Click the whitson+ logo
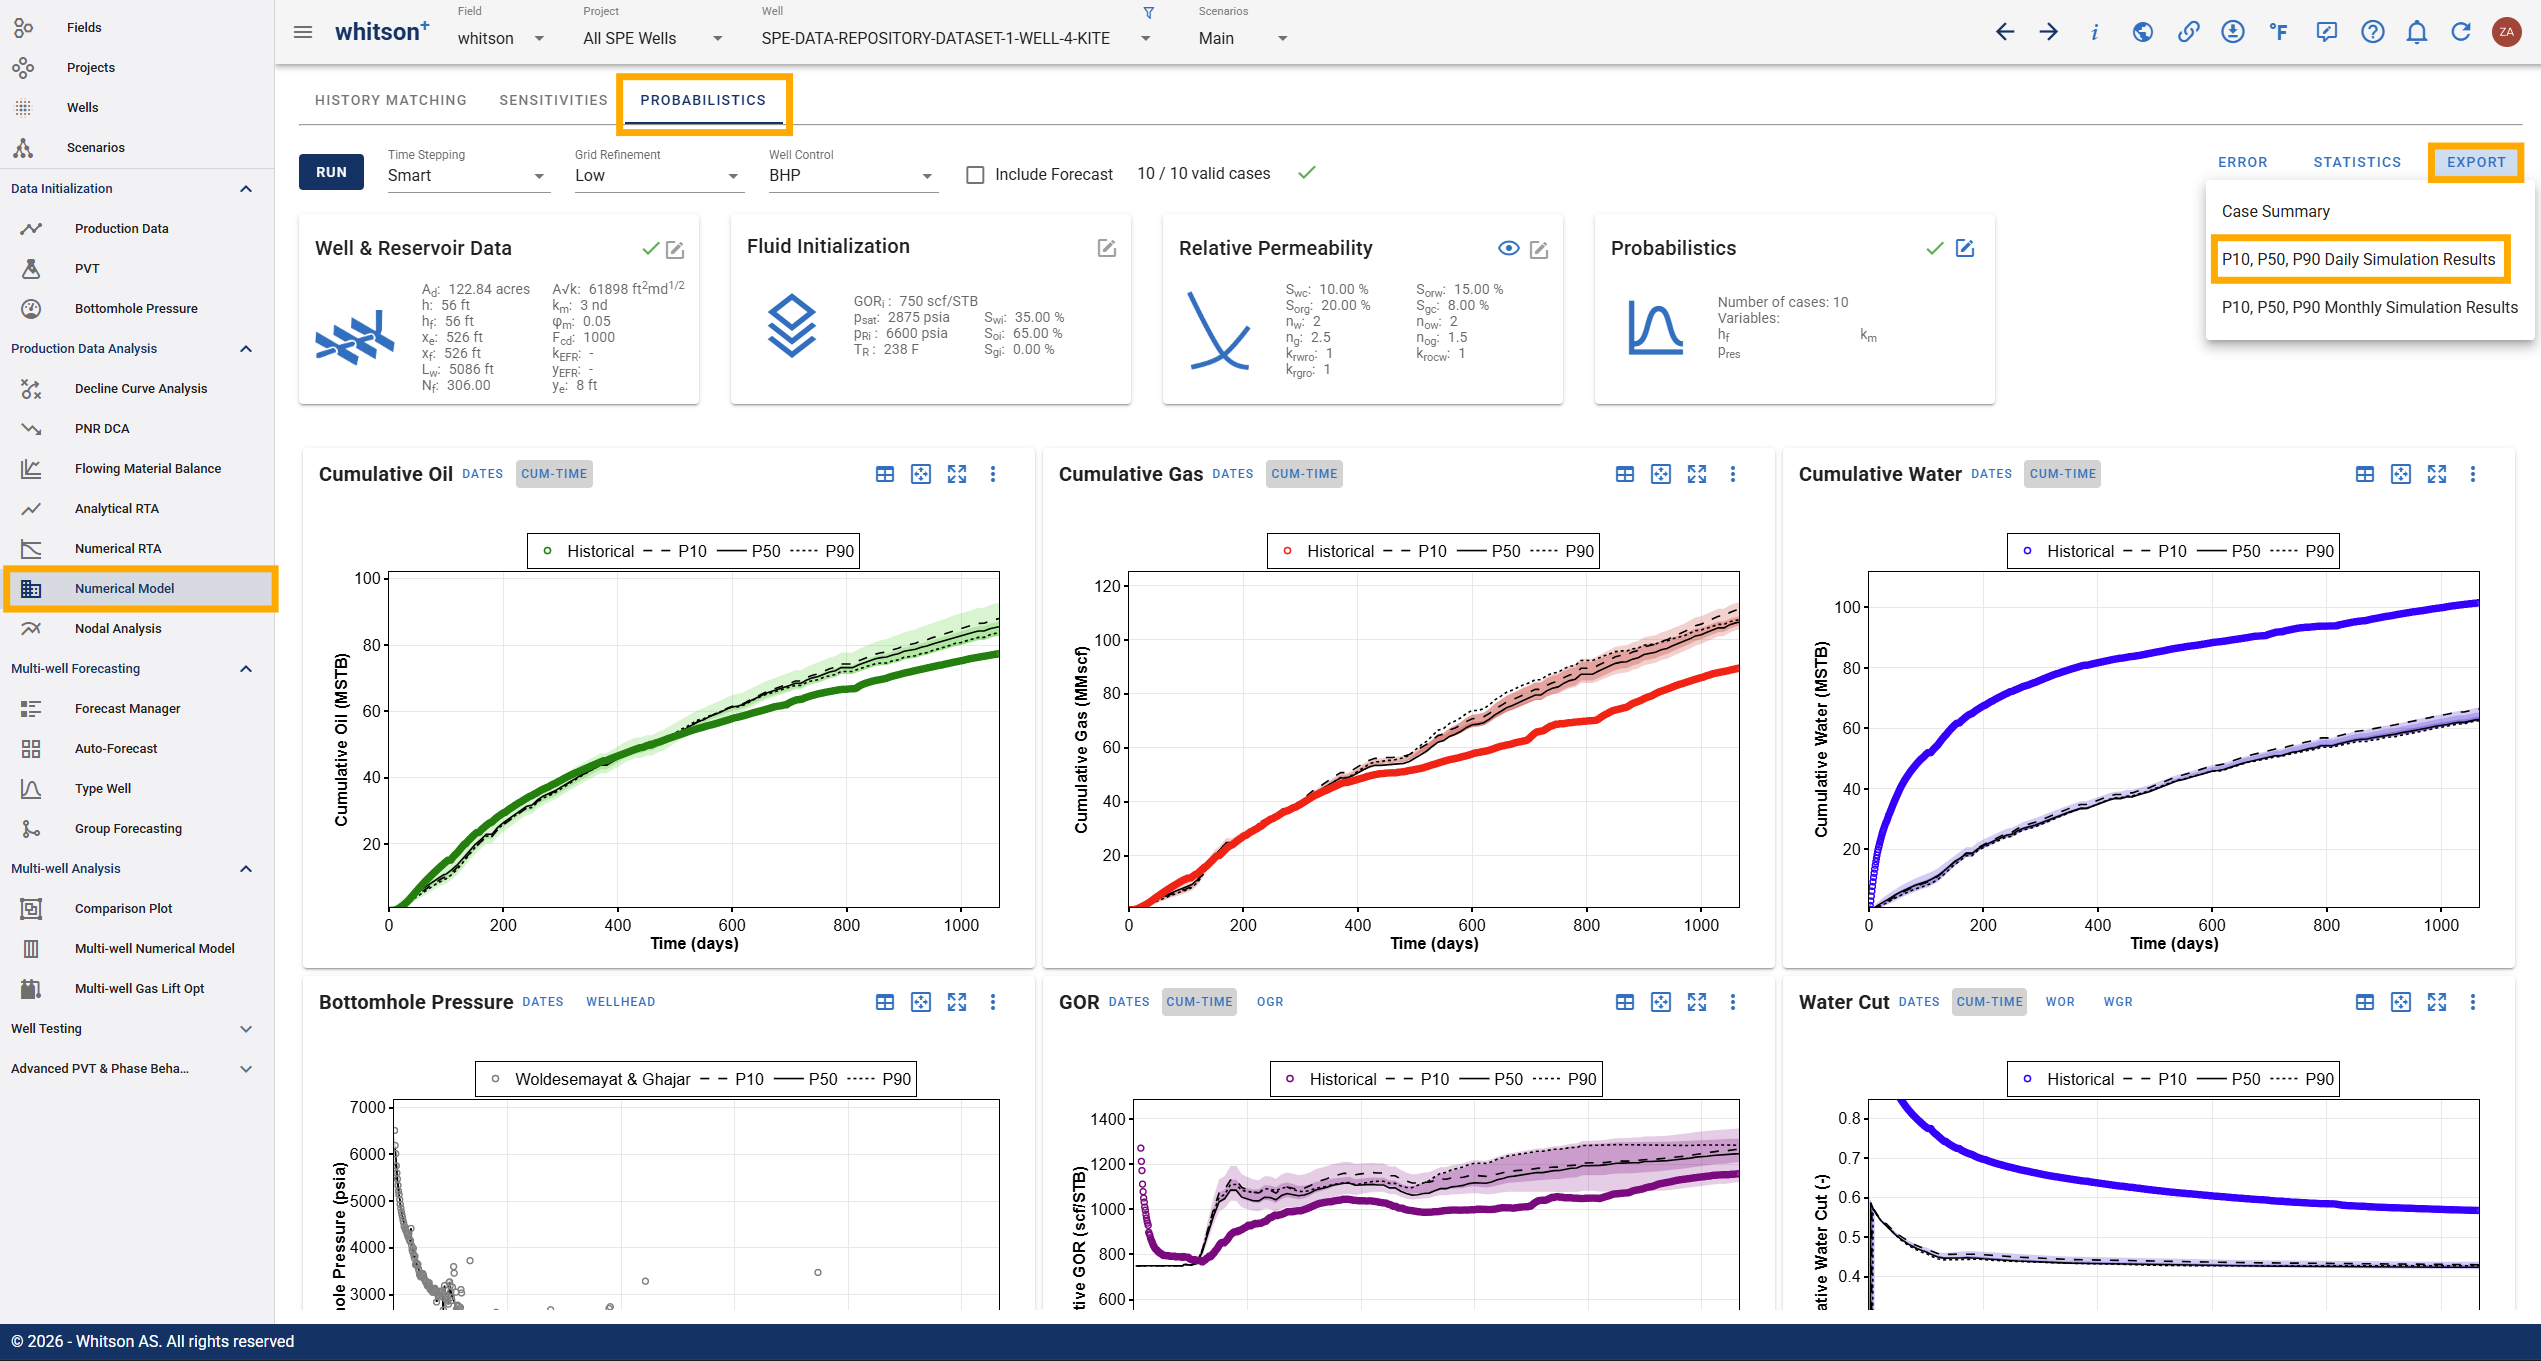 coord(382,32)
